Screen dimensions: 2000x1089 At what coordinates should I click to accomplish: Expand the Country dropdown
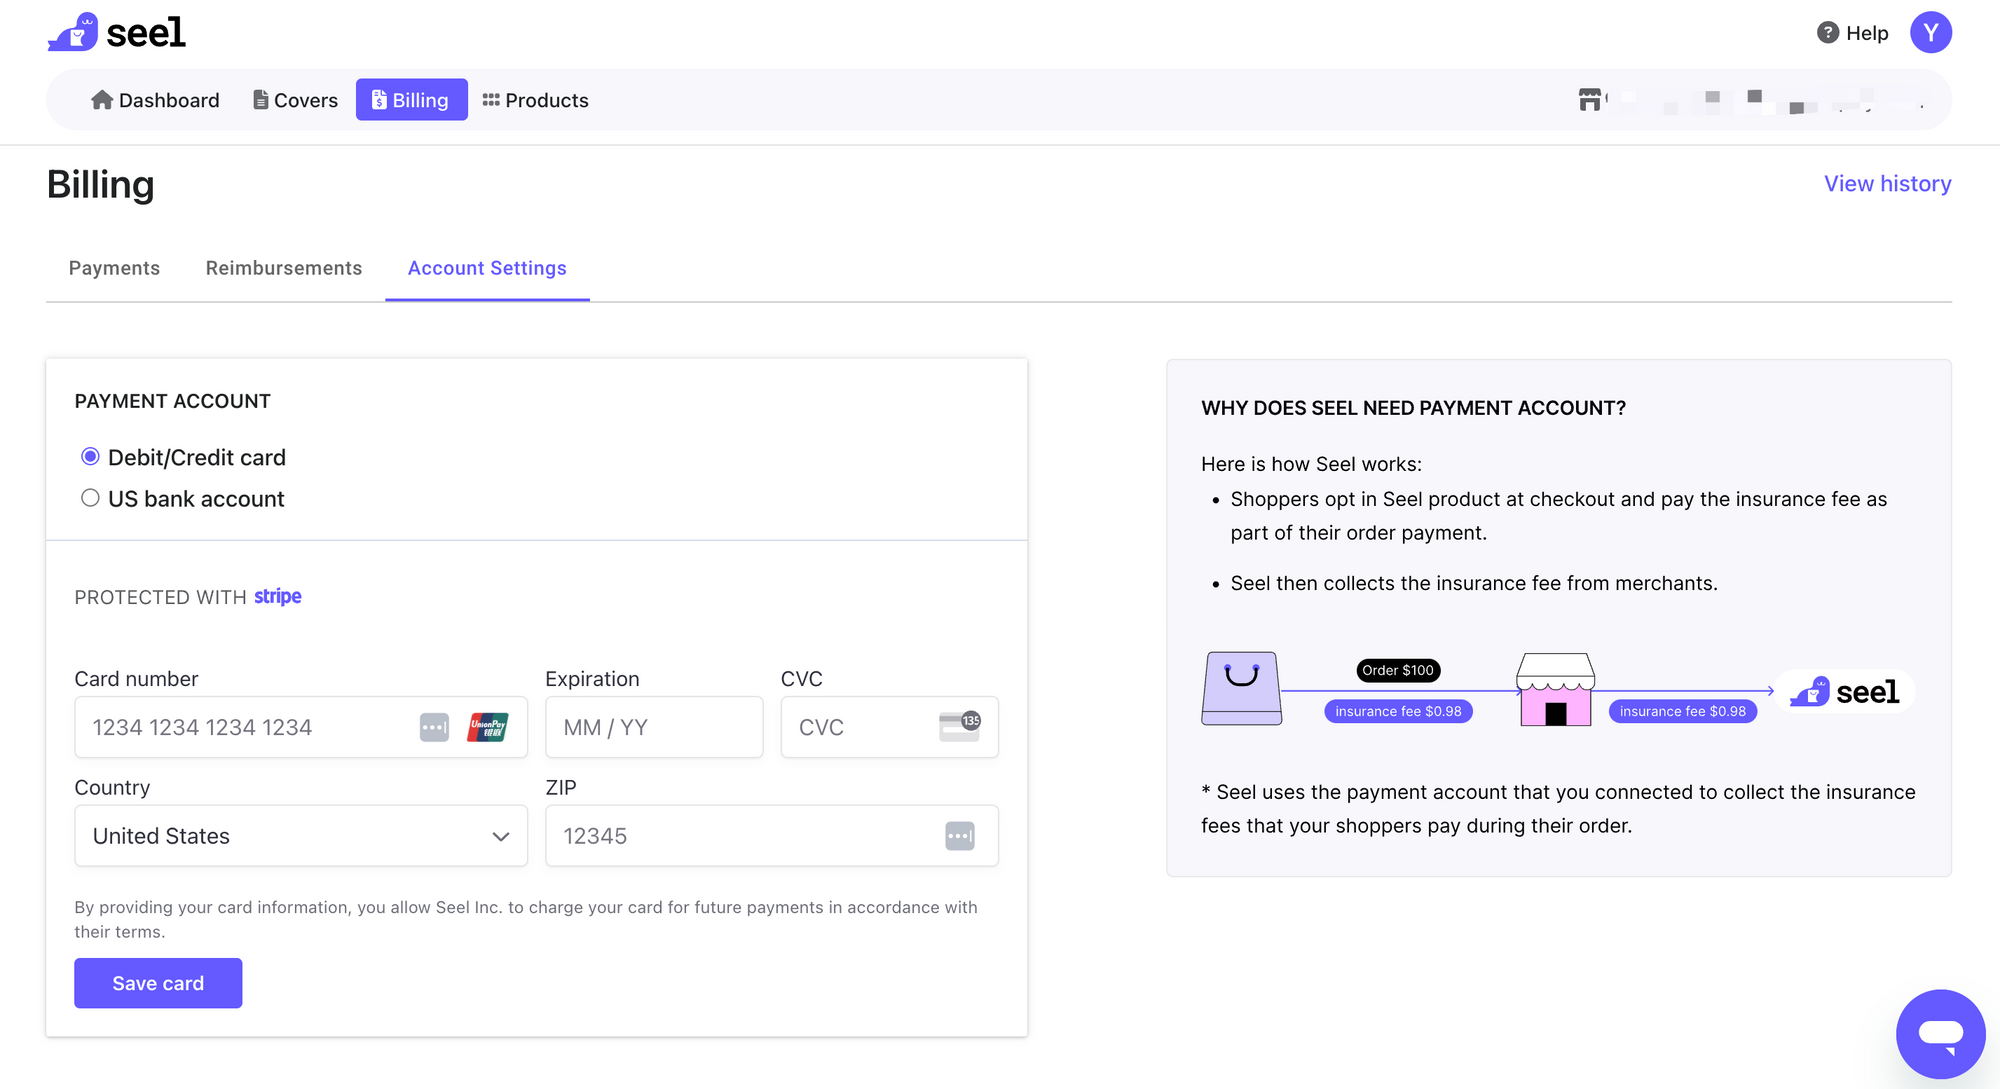click(300, 836)
